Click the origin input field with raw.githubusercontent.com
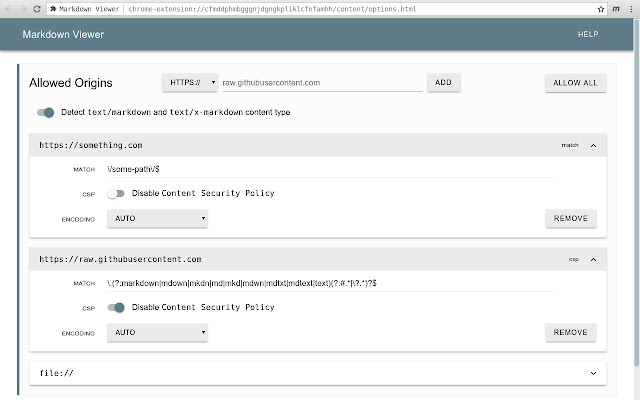 [320, 83]
